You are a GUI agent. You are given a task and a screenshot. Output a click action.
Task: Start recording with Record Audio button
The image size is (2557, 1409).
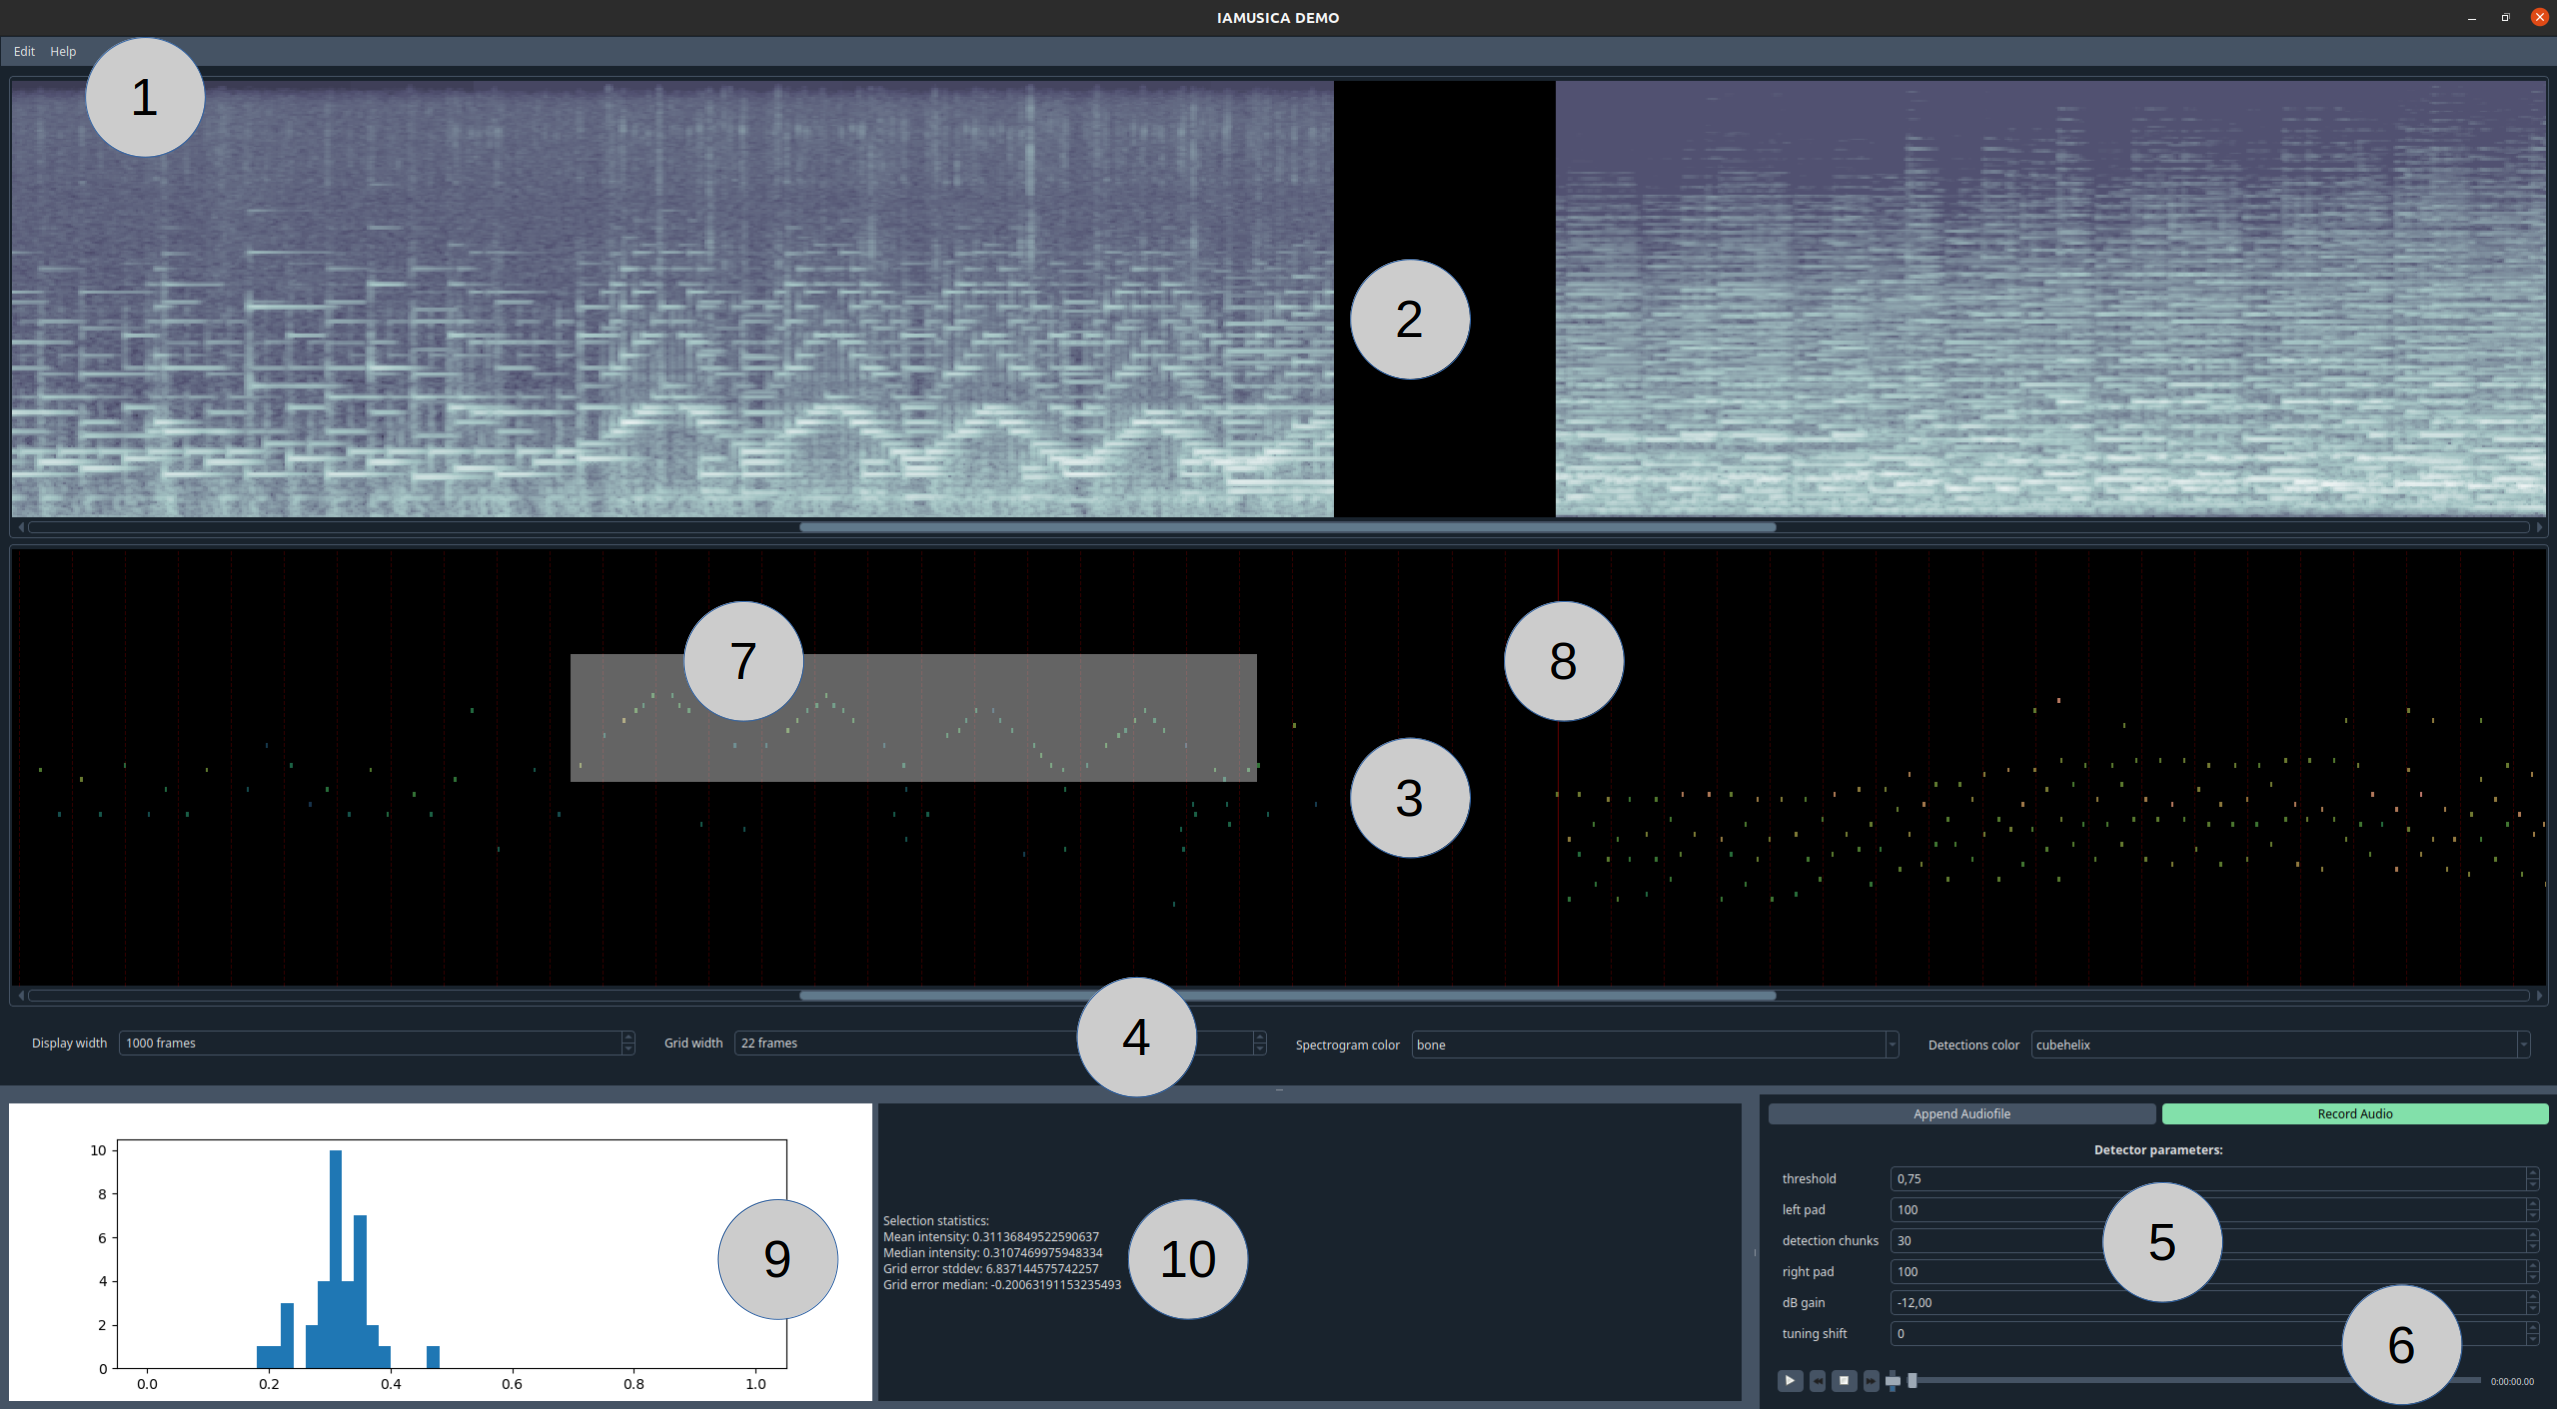point(2354,1114)
